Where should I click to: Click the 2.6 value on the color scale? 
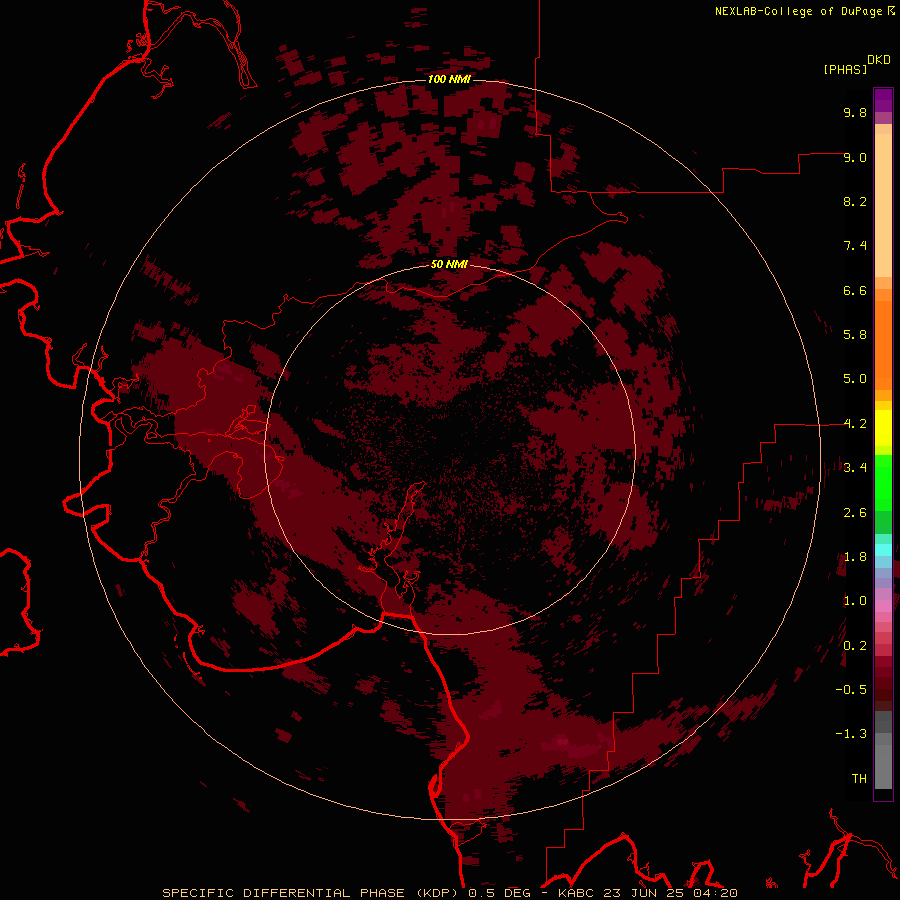point(855,513)
